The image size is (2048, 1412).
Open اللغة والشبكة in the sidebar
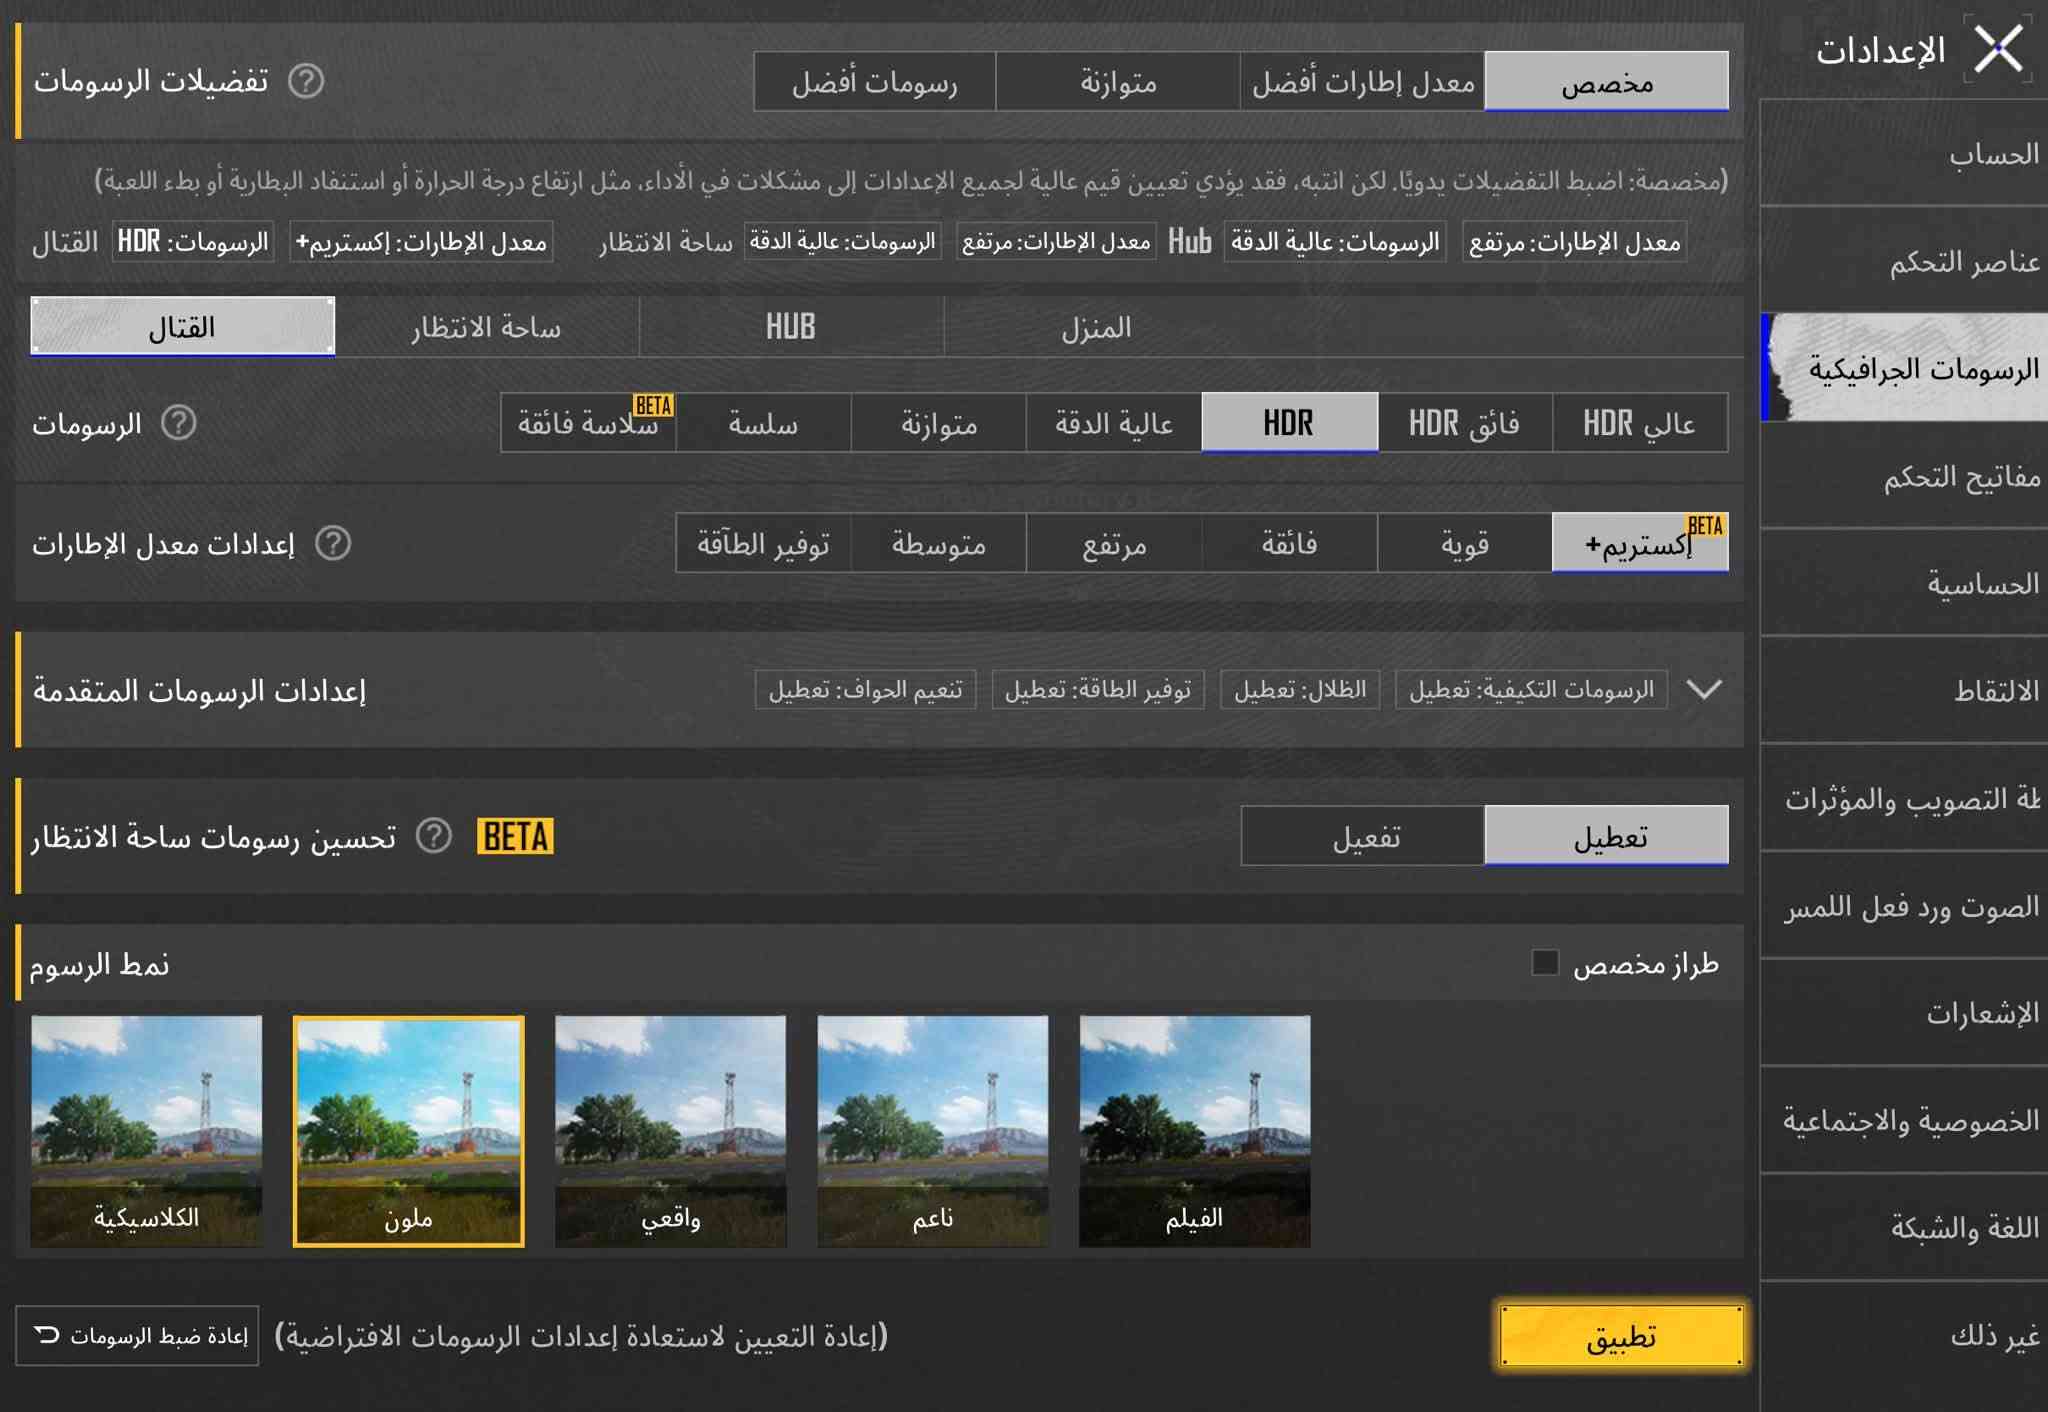tap(1904, 1227)
